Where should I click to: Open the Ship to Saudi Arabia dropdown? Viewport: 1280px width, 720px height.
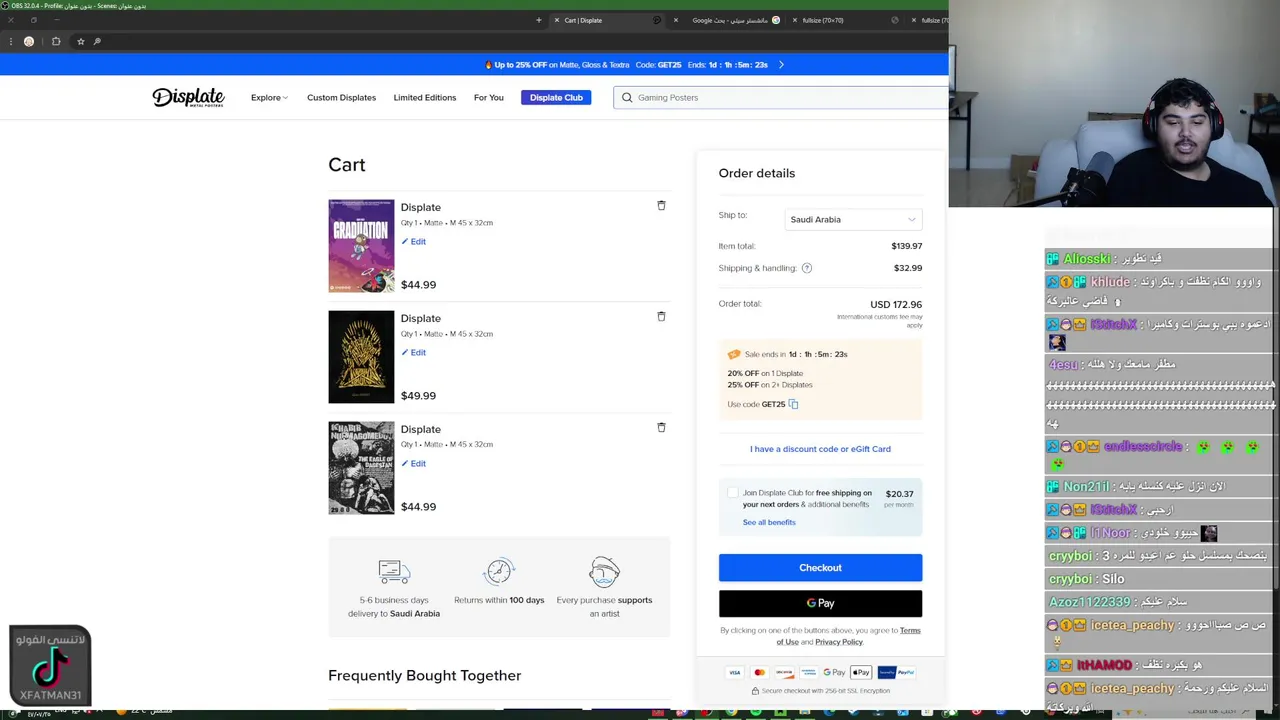click(x=853, y=219)
